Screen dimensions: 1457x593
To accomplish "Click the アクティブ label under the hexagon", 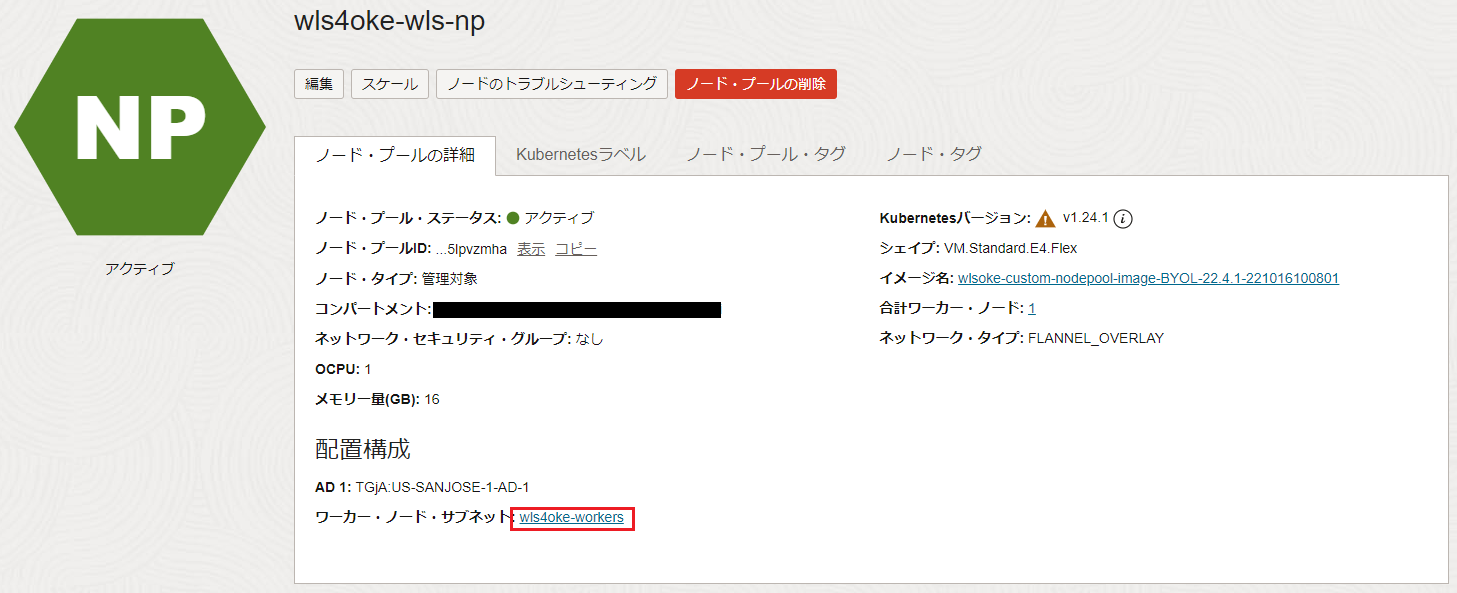I will [140, 268].
